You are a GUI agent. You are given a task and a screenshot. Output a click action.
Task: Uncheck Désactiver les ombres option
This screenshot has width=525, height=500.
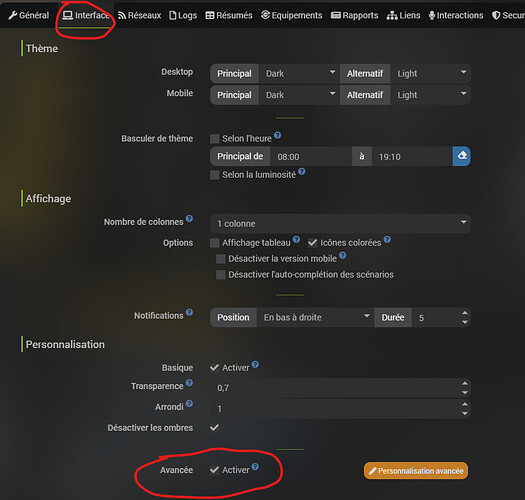(214, 428)
